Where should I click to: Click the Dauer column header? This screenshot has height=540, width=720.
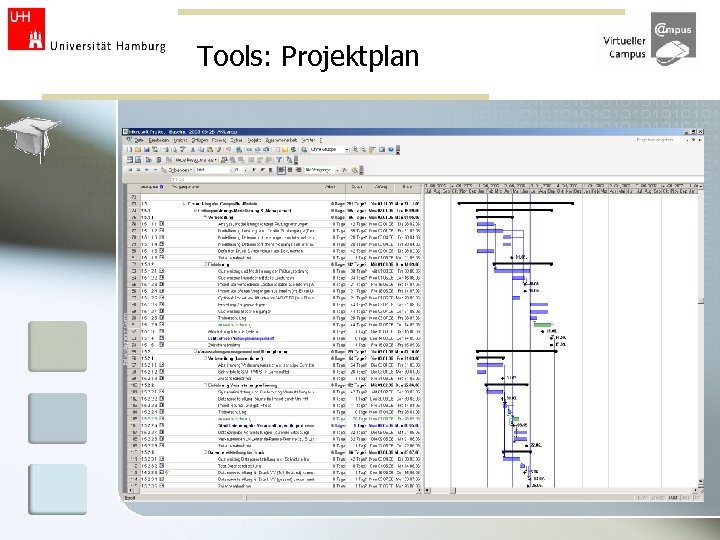pyautogui.click(x=357, y=187)
